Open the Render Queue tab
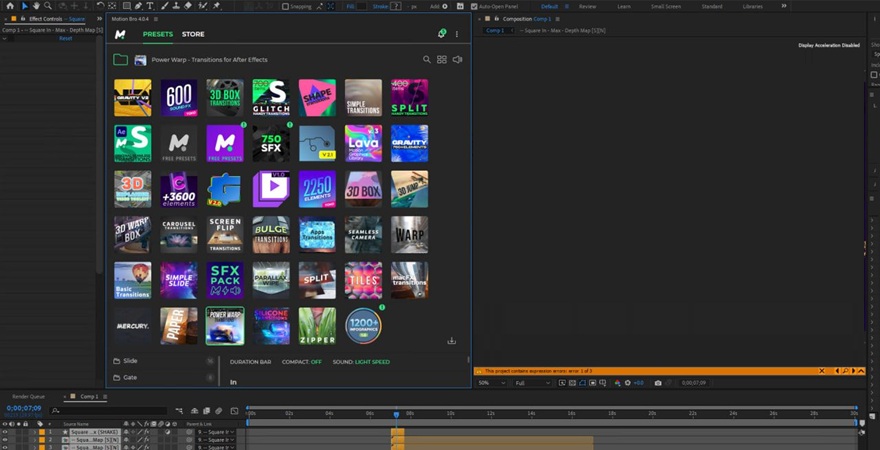This screenshot has width=880, height=450. 29,396
